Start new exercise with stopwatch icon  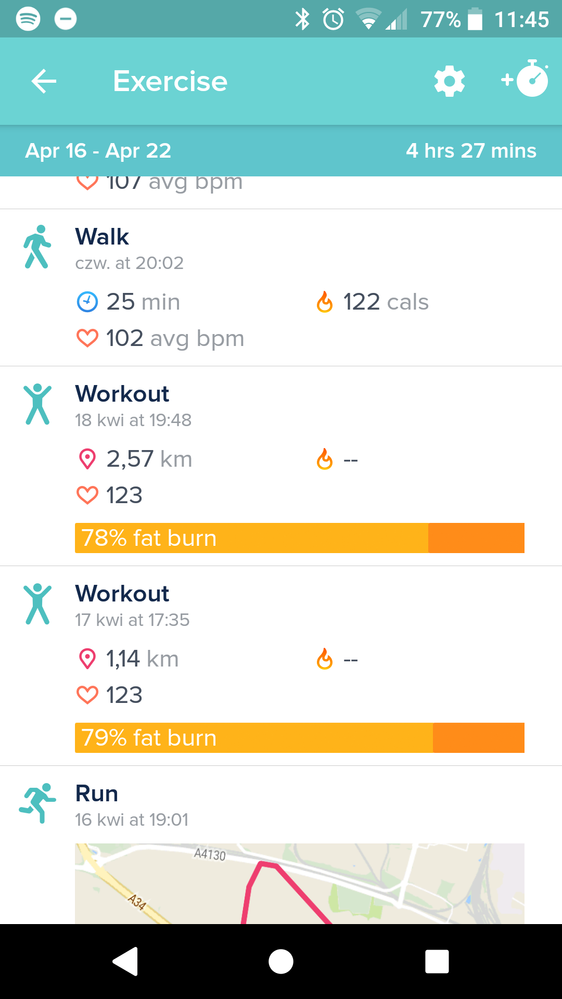tap(525, 79)
